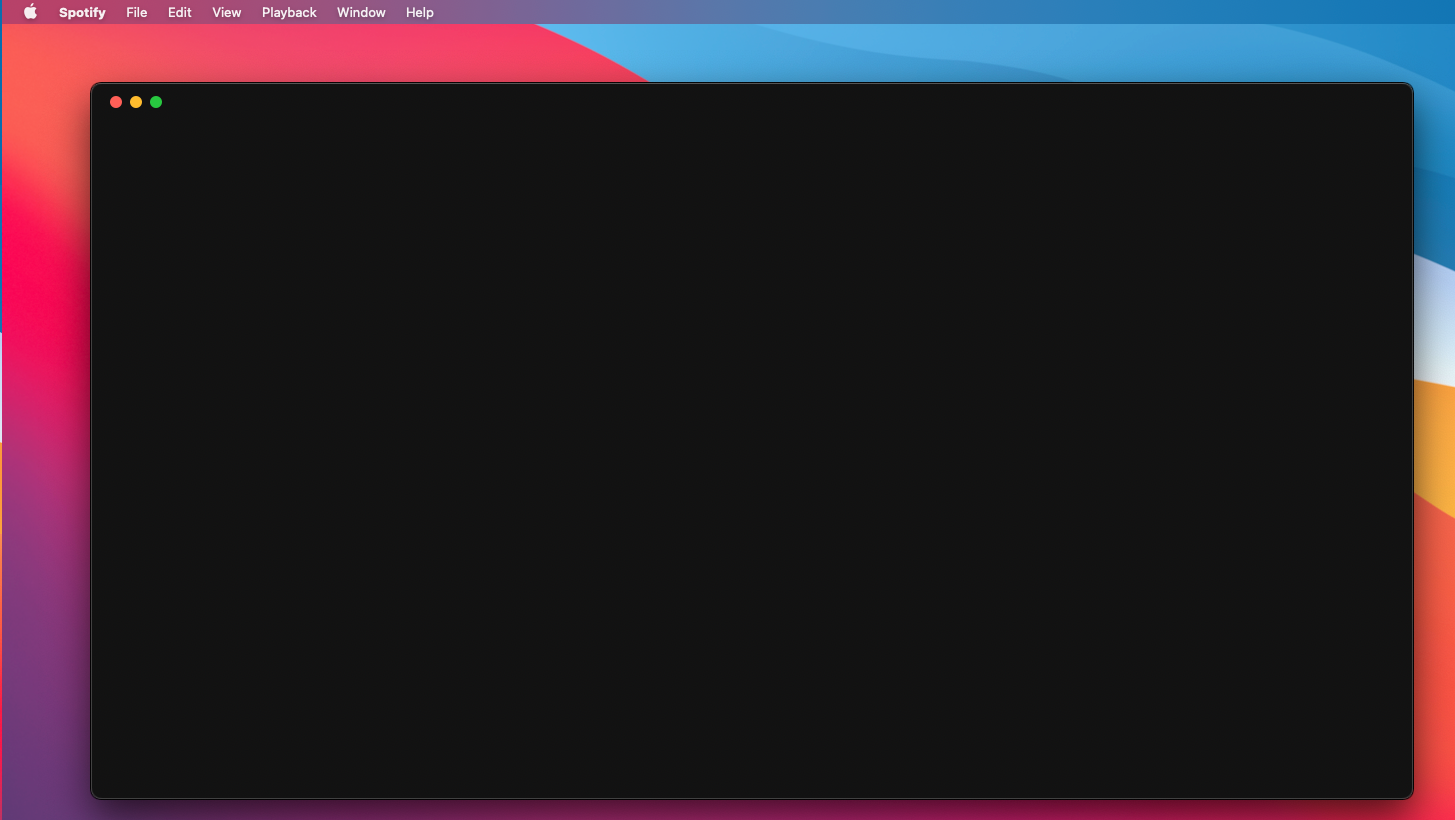Open the Help menu
Screen dimensions: 1455x820
[x=420, y=12]
